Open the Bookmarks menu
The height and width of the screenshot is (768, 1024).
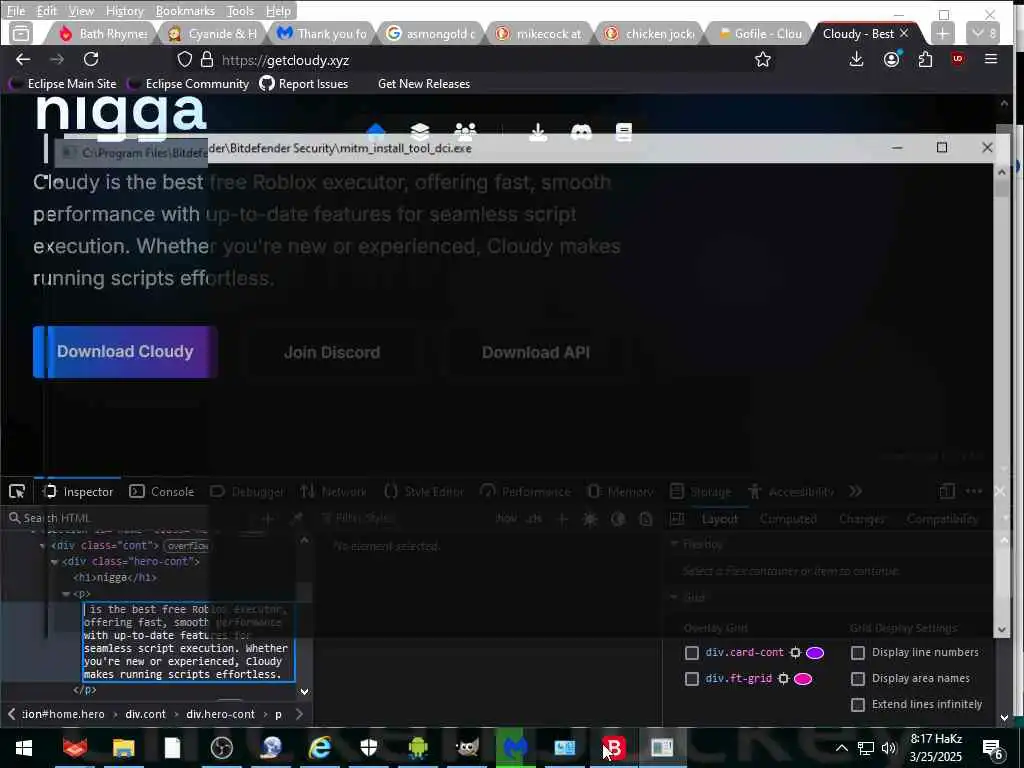pos(185,10)
